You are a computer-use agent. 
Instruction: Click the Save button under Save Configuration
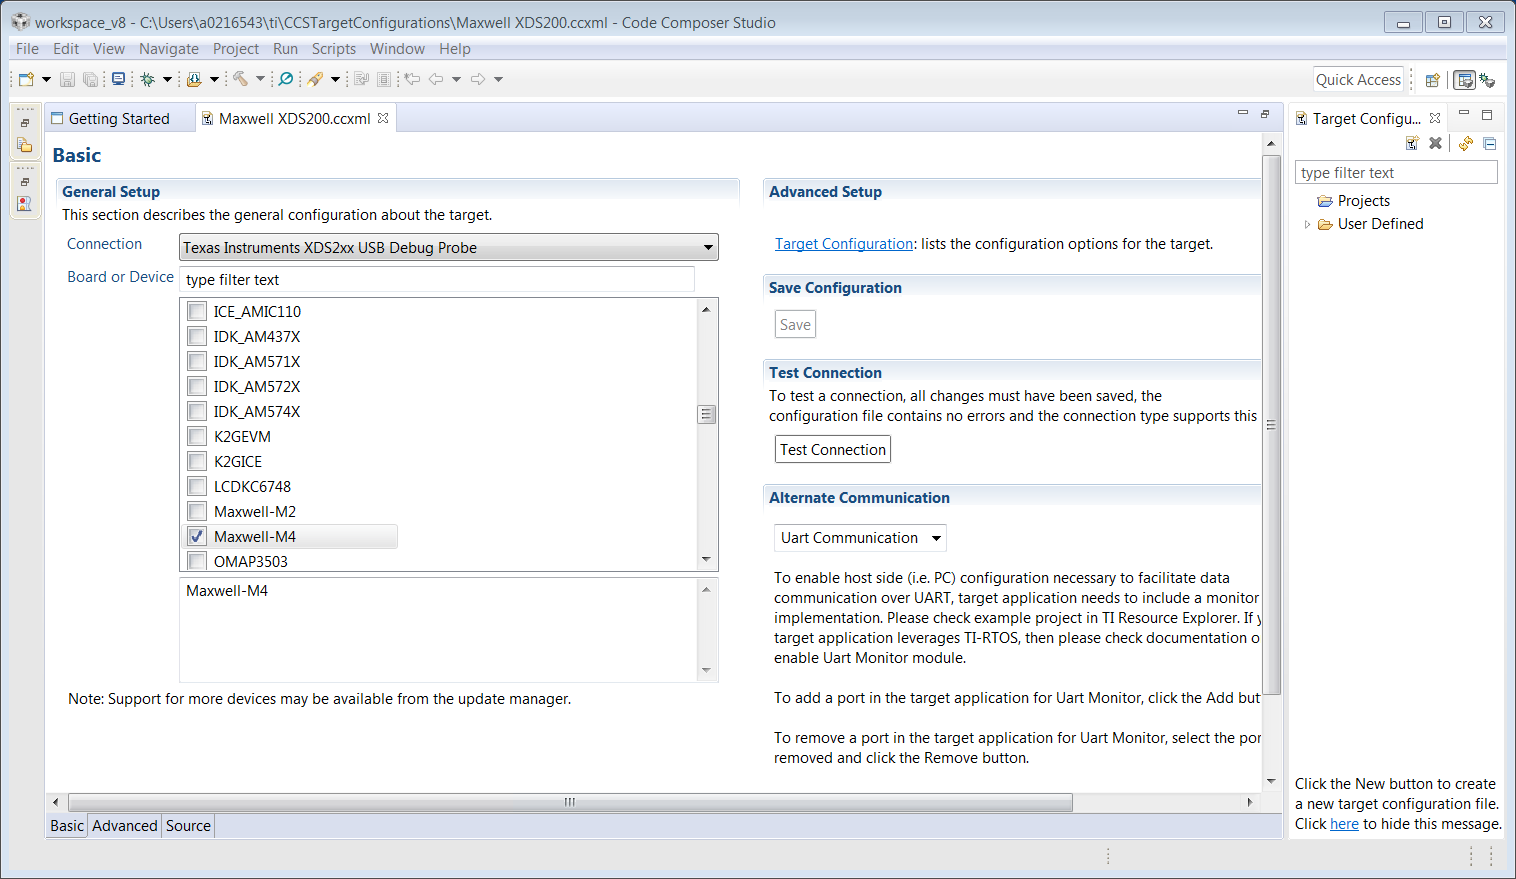click(795, 324)
